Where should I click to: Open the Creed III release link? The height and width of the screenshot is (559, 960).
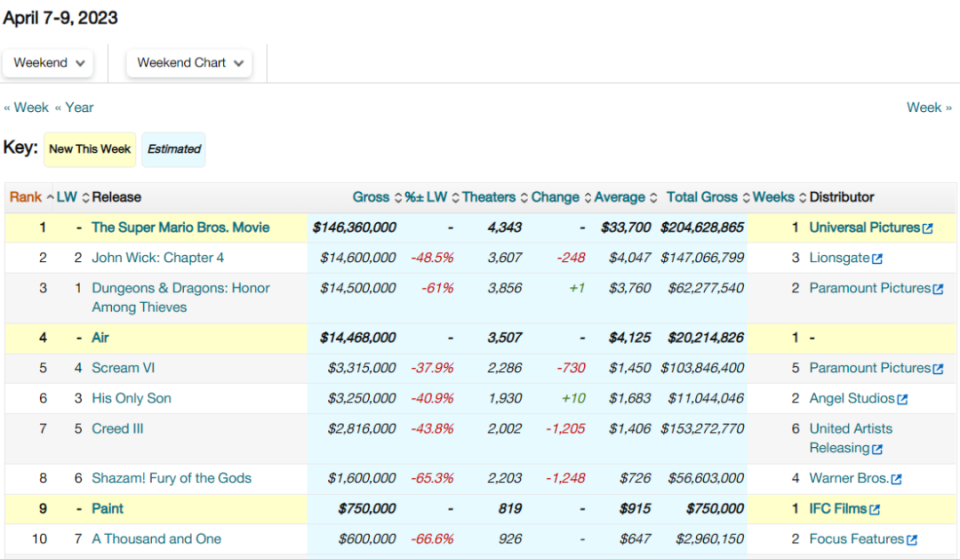pyautogui.click(x=118, y=429)
